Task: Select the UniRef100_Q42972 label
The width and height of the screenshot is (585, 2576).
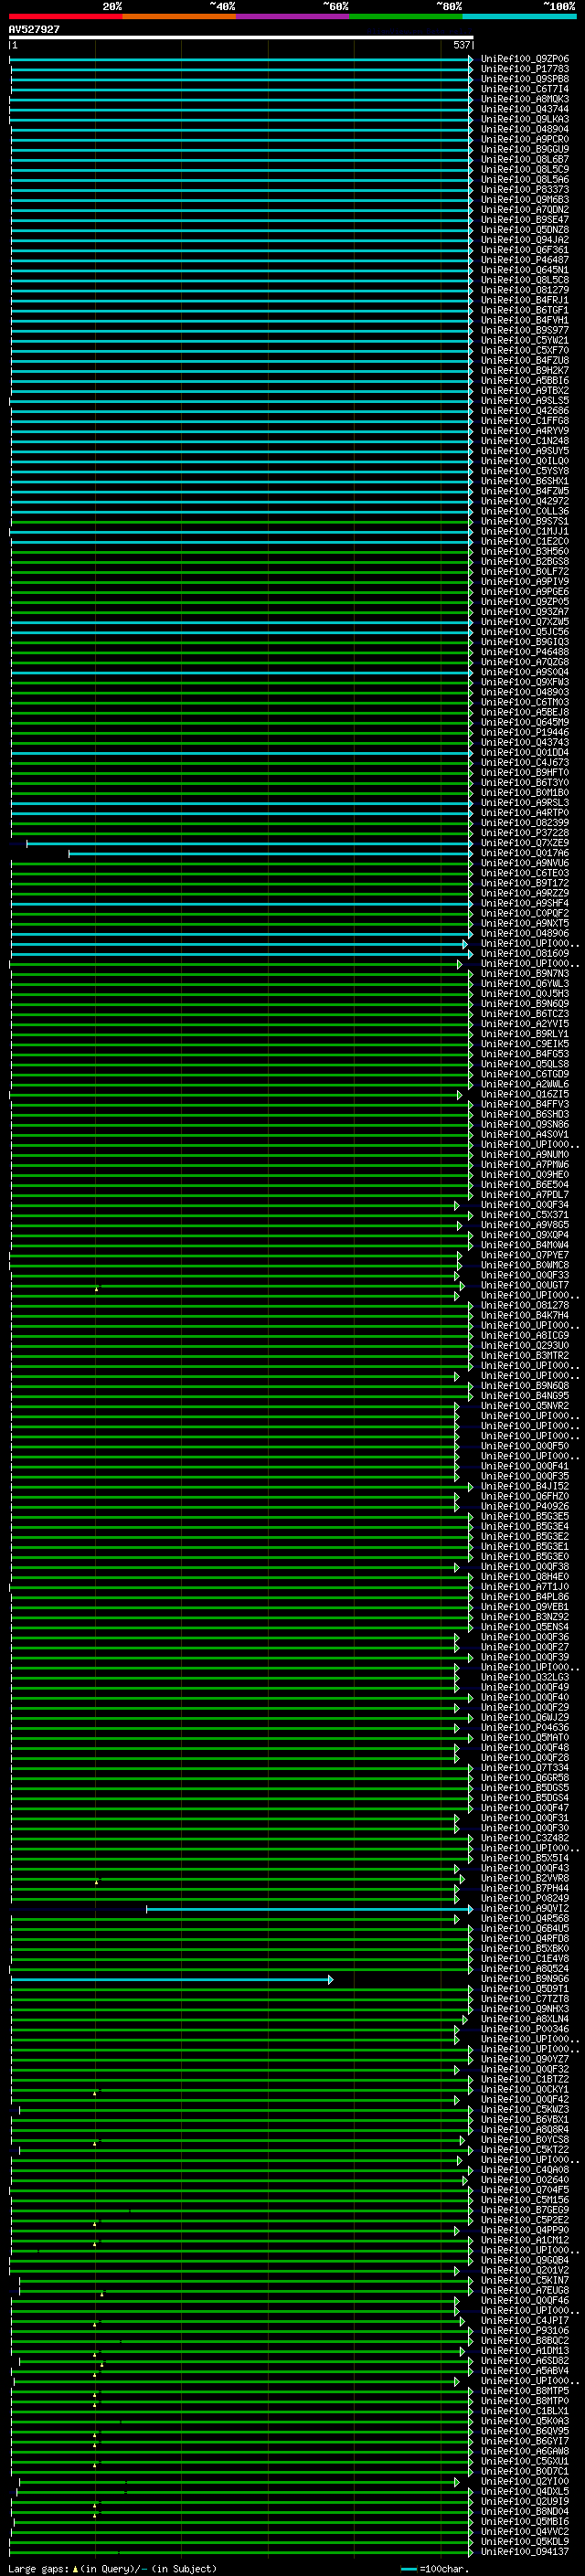Action: click(x=525, y=501)
